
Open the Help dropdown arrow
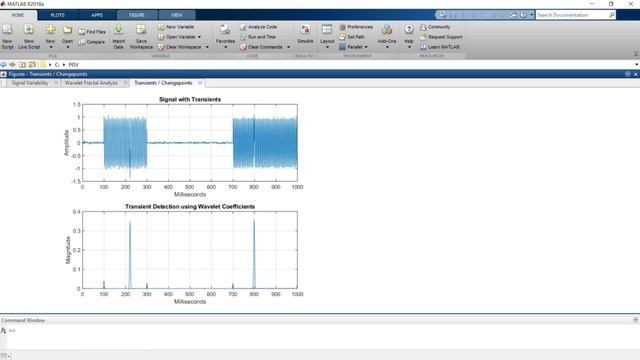pos(409,47)
